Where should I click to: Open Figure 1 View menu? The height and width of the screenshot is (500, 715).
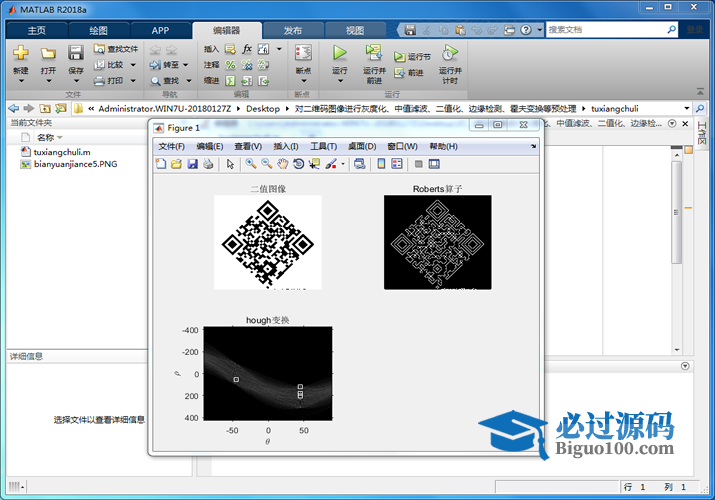pos(248,146)
